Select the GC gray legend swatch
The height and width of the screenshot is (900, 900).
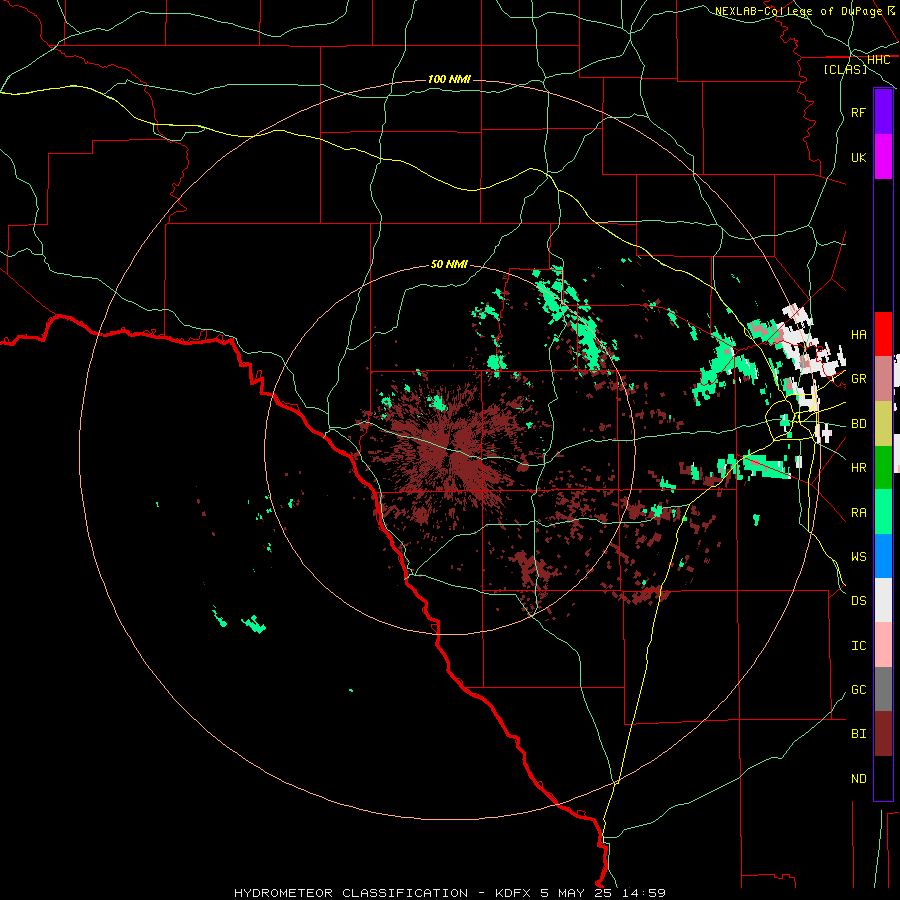pyautogui.click(x=883, y=689)
